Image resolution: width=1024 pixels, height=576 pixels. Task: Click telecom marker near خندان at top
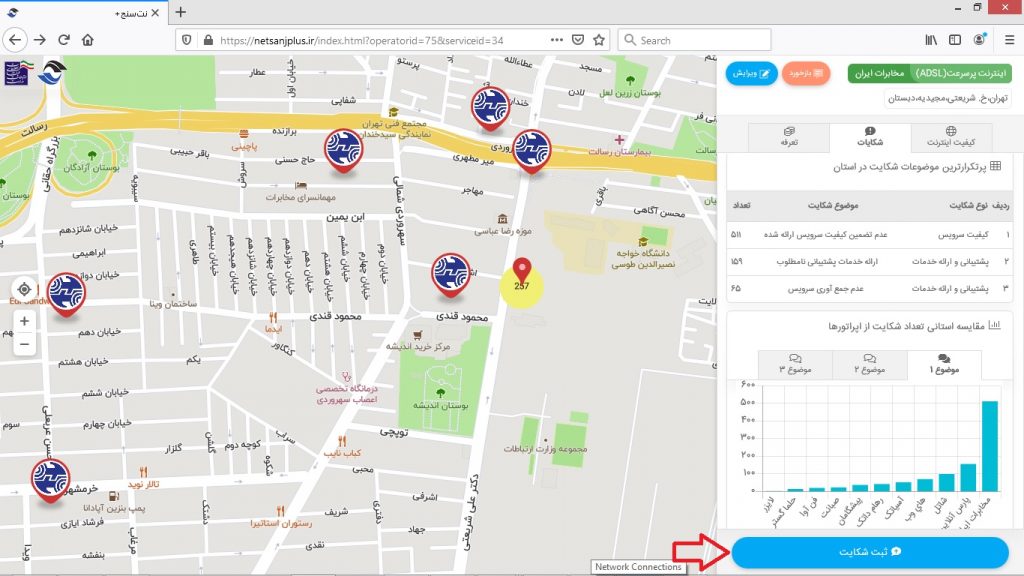pos(490,107)
